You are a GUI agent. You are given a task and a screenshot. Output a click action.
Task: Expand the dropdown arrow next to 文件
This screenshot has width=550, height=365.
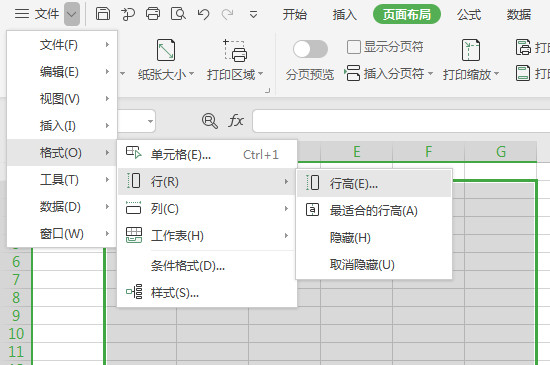(x=72, y=14)
